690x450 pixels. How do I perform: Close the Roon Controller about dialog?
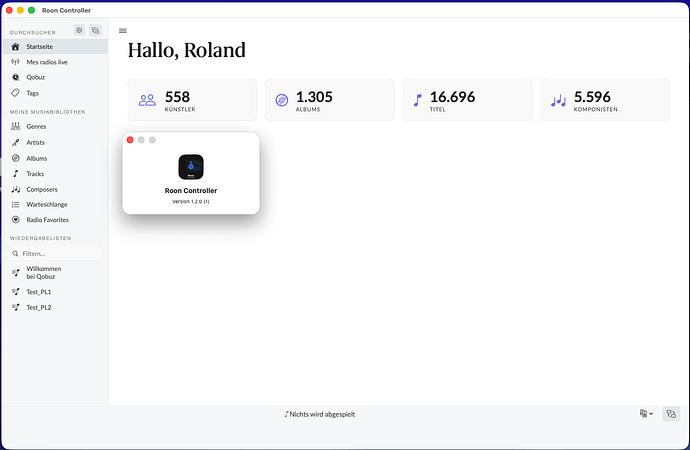tap(130, 140)
